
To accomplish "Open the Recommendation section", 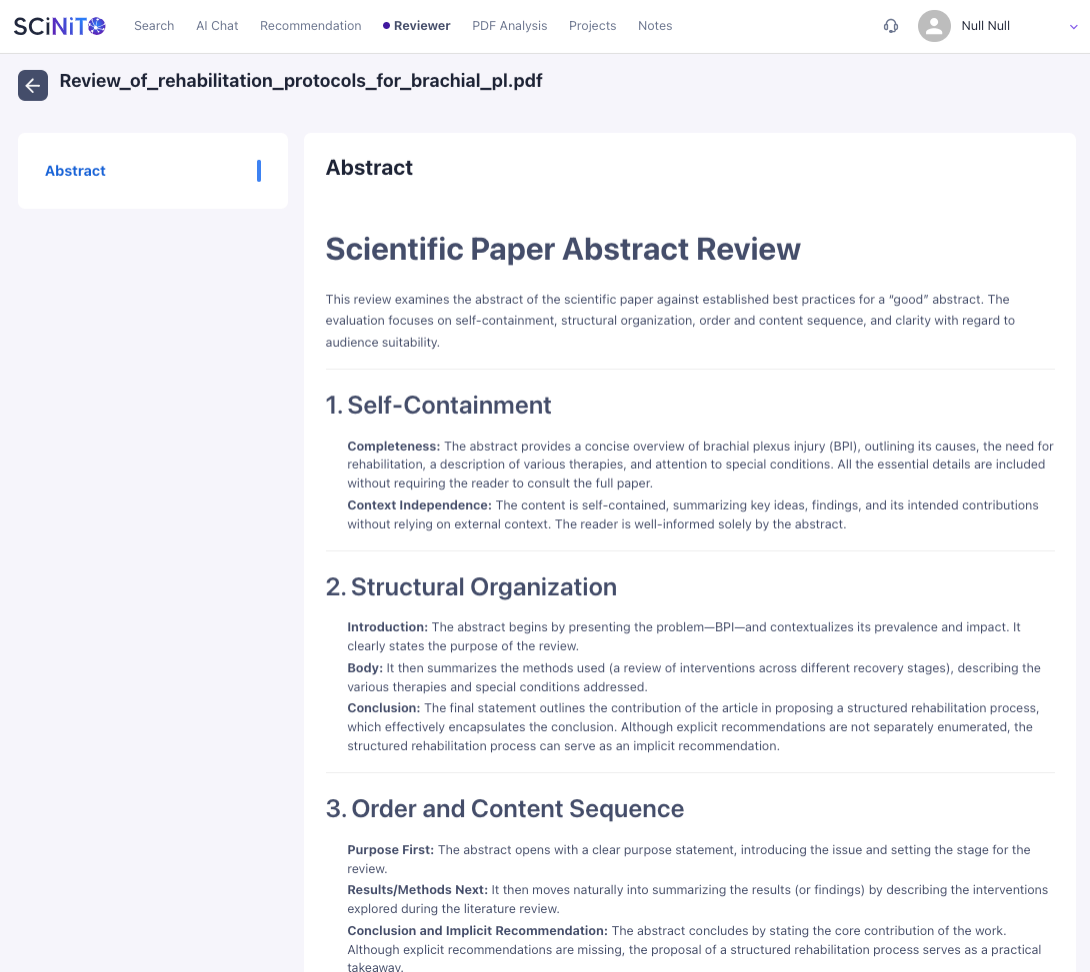I will point(310,26).
